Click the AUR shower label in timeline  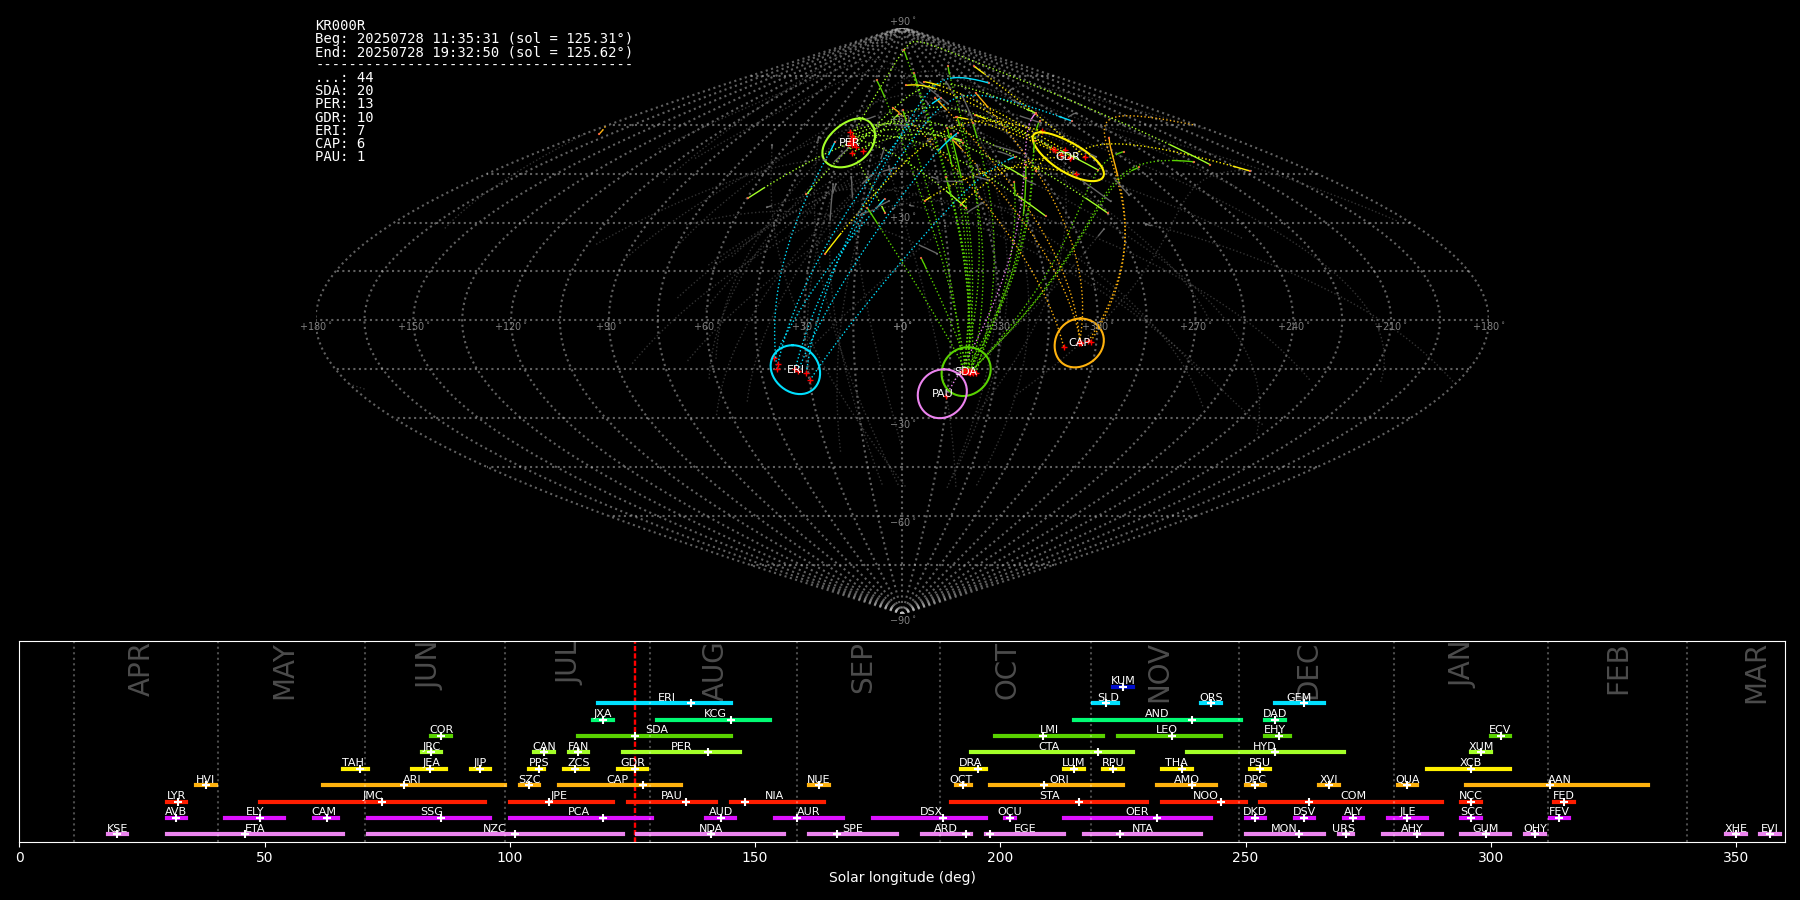(808, 811)
